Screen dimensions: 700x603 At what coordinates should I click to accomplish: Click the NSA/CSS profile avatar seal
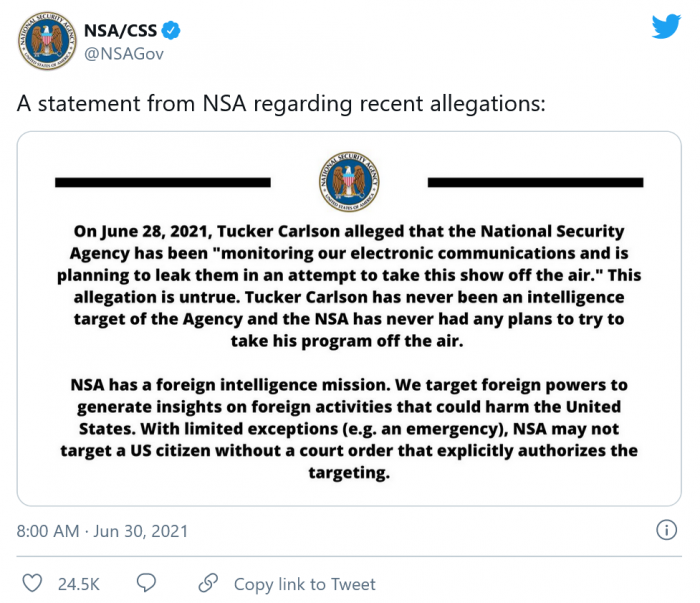click(41, 41)
